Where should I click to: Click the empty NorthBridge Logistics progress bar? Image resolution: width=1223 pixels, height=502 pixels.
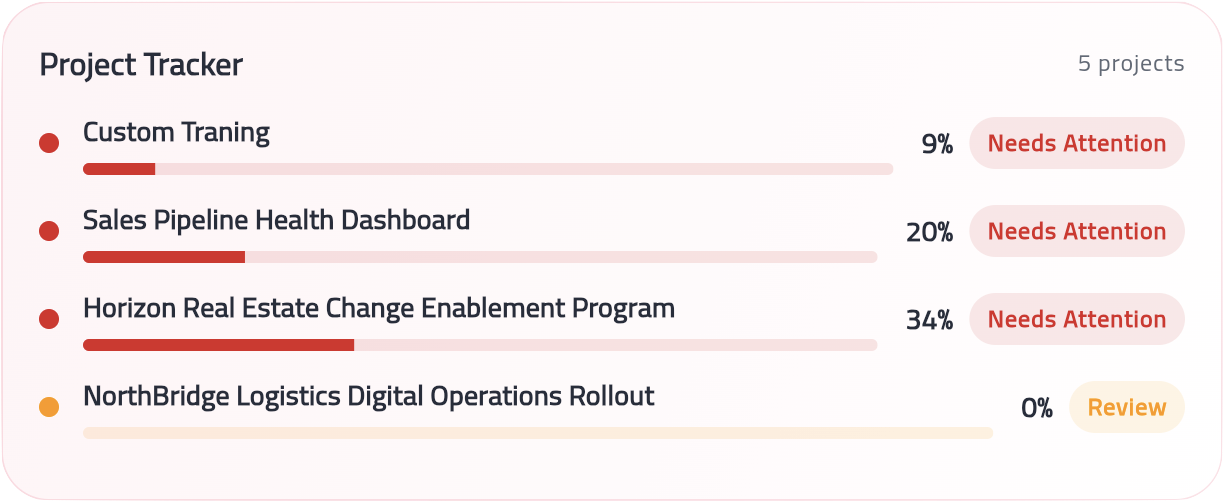537,433
